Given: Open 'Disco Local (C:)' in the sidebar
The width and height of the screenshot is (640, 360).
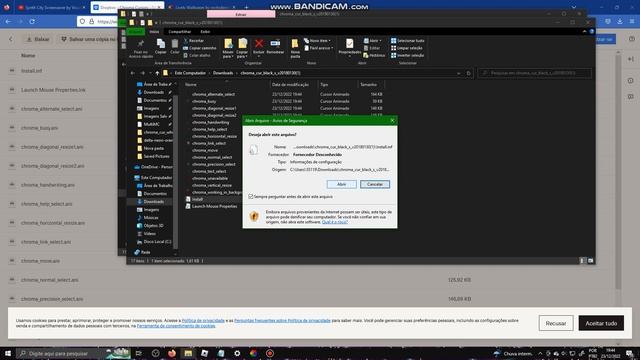Looking at the screenshot, I should point(154,242).
